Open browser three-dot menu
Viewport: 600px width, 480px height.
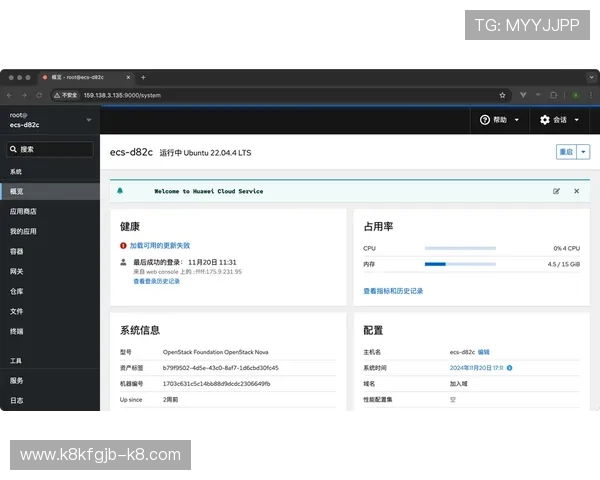[591, 95]
